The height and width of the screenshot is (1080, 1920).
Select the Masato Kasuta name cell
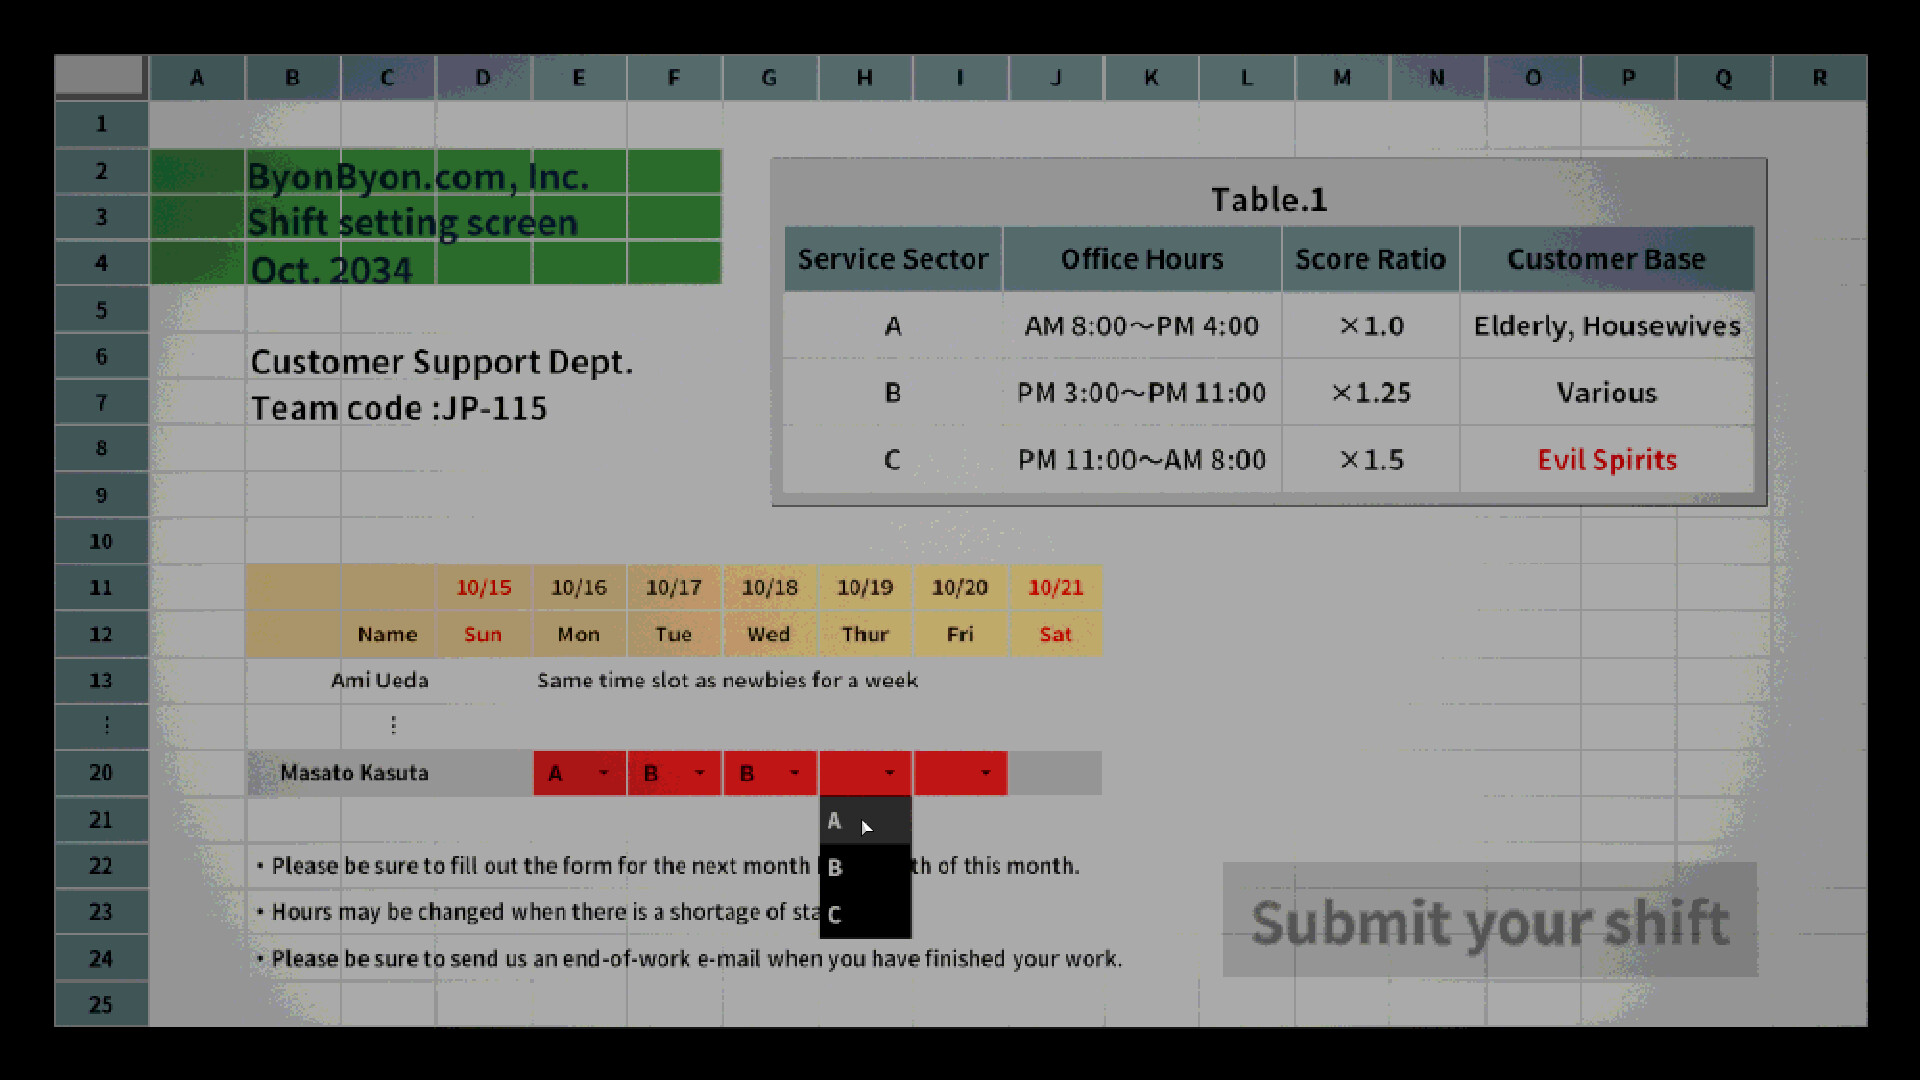pos(355,772)
